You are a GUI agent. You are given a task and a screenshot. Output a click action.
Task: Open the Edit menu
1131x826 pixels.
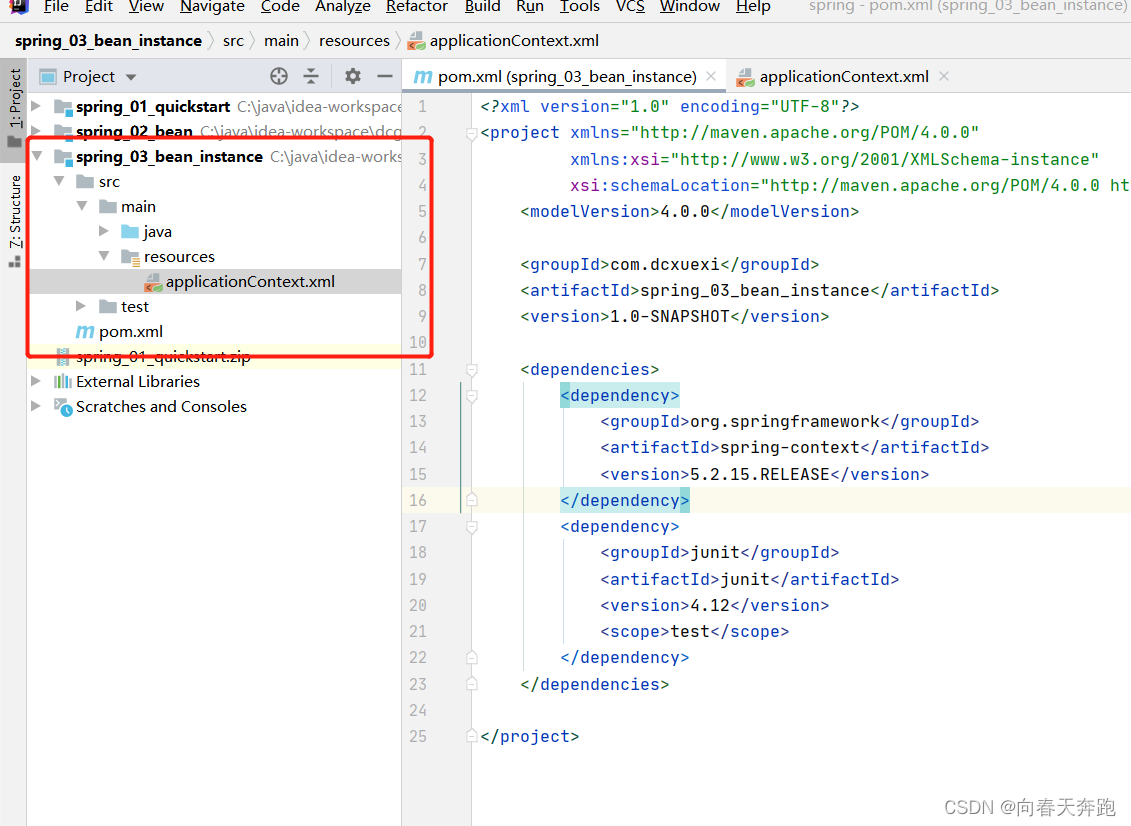pos(98,6)
